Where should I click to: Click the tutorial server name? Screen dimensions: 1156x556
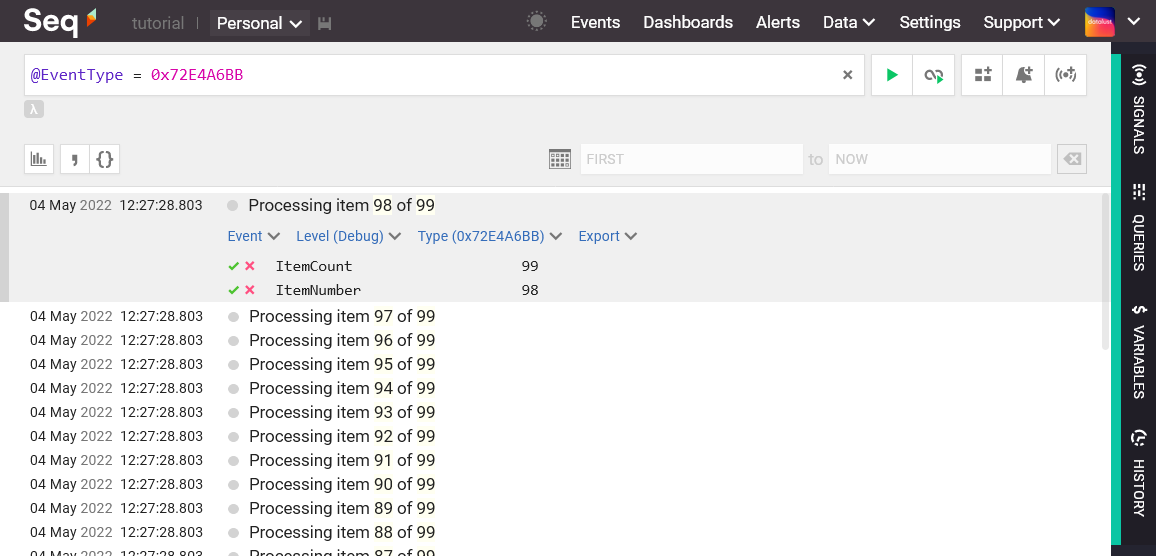158,23
